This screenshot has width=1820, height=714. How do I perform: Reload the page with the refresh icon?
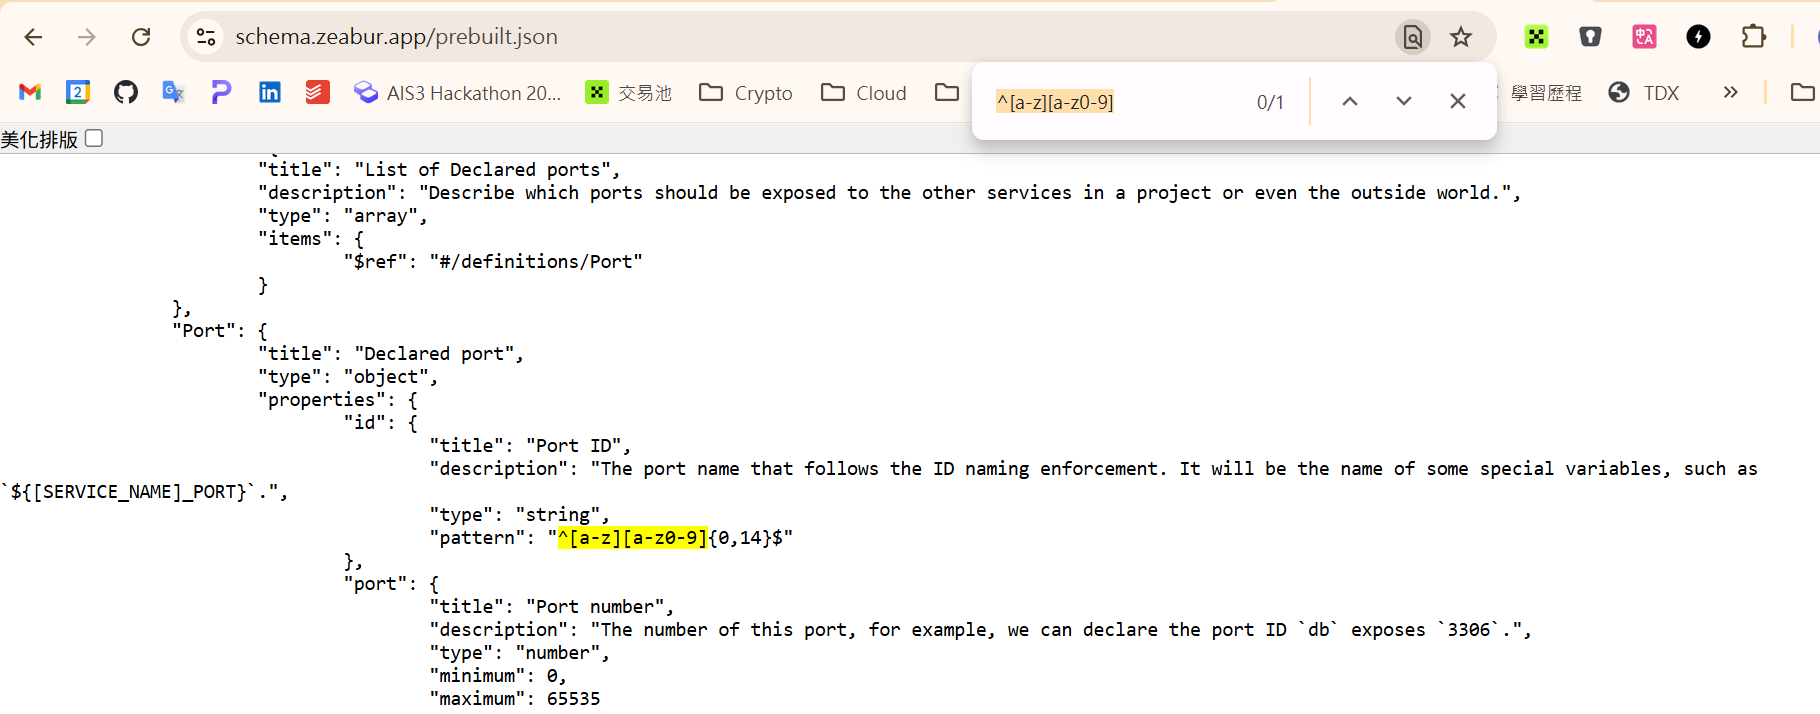[x=141, y=37]
